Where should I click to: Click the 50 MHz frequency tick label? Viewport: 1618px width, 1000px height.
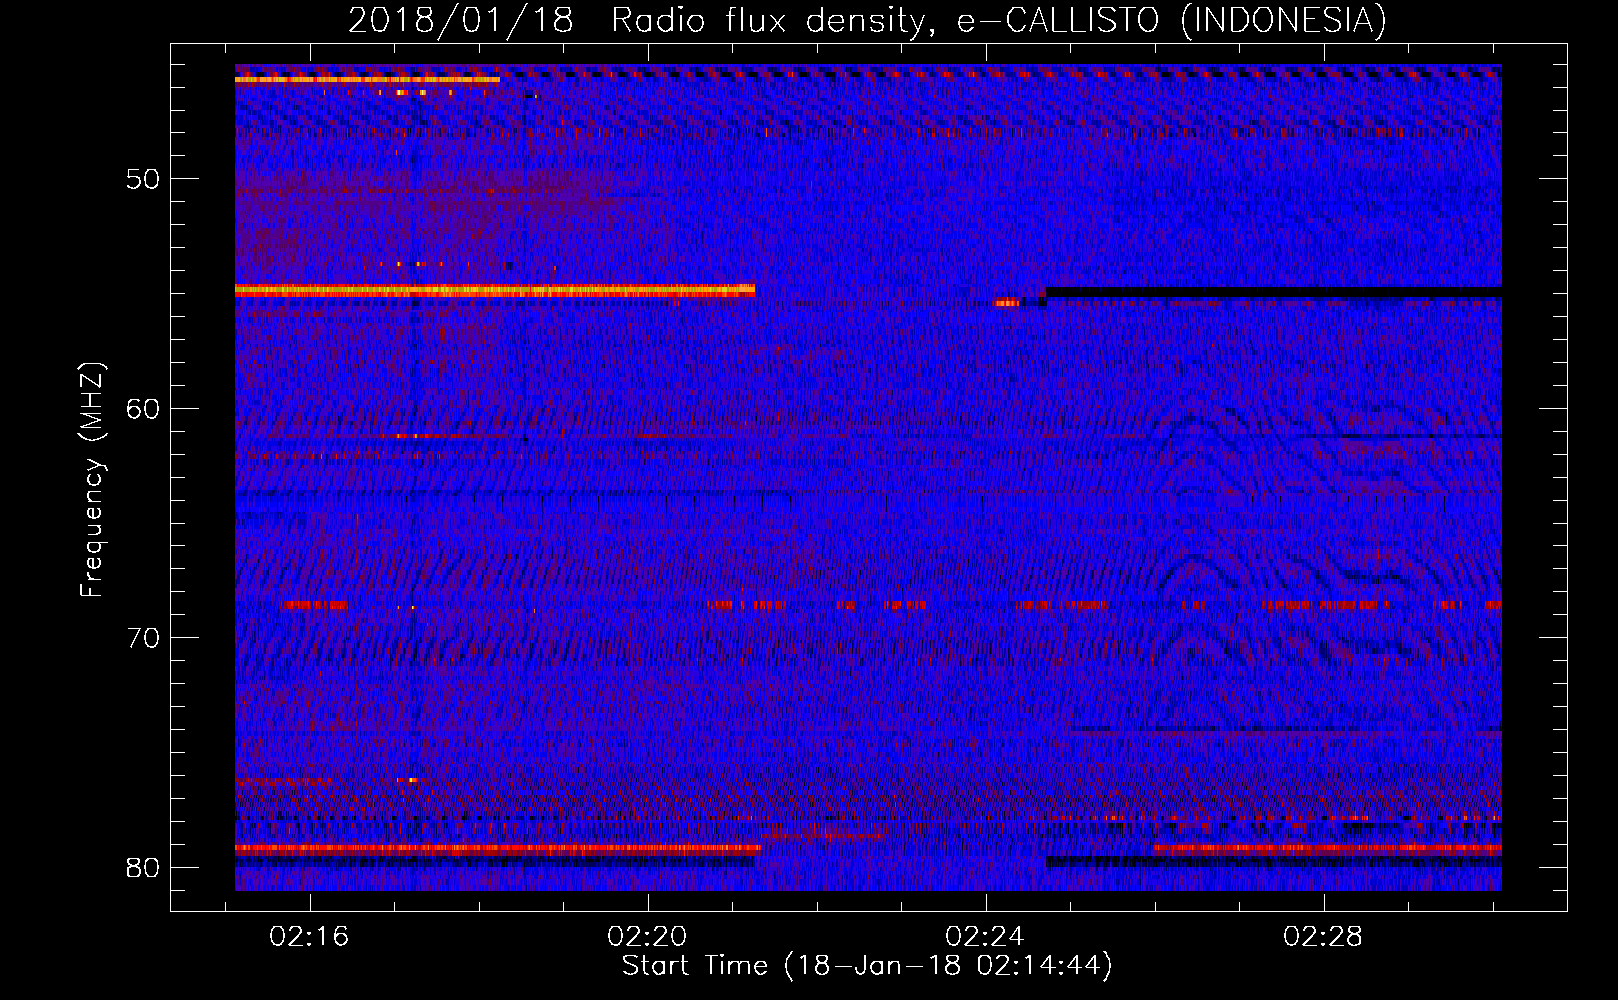click(144, 179)
